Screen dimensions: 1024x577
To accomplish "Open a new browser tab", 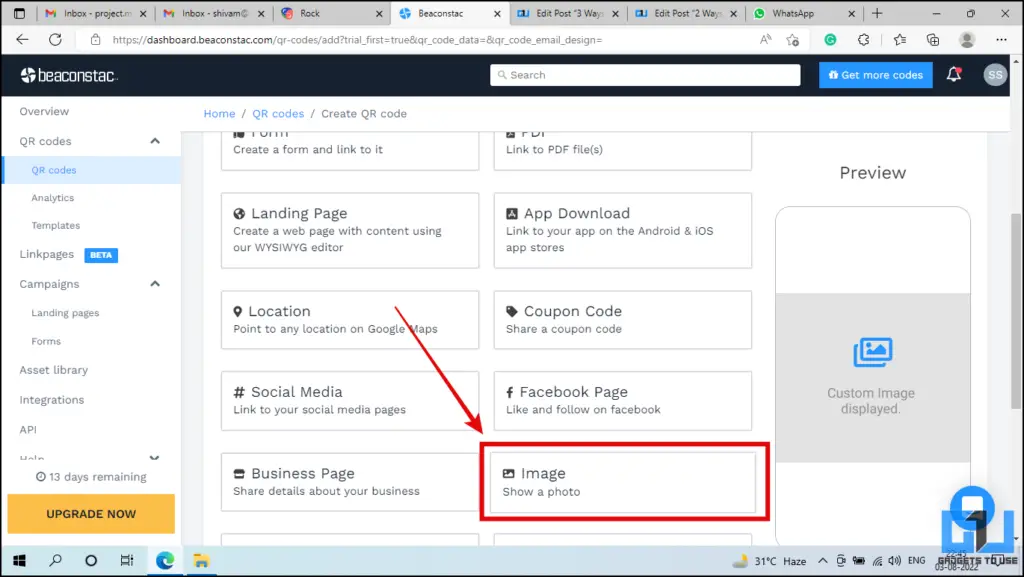I will click(877, 13).
